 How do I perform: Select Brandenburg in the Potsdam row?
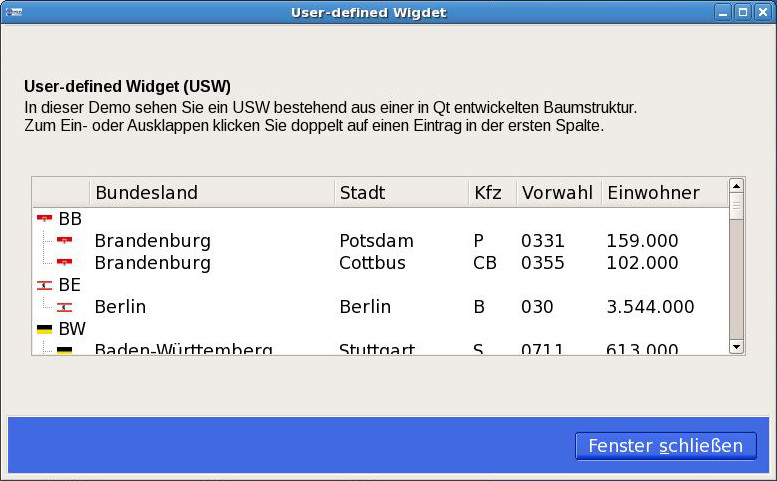point(153,241)
